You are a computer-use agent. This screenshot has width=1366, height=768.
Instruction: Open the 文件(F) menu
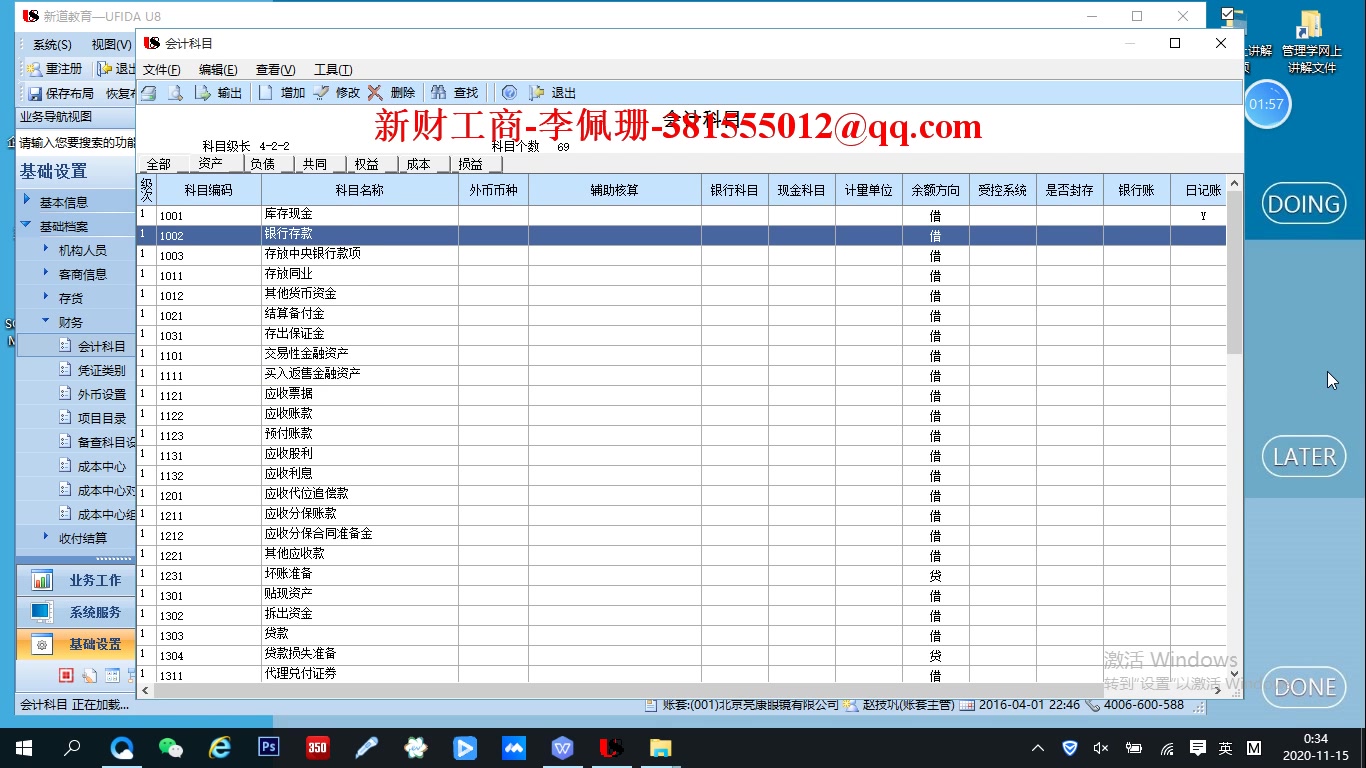160,69
